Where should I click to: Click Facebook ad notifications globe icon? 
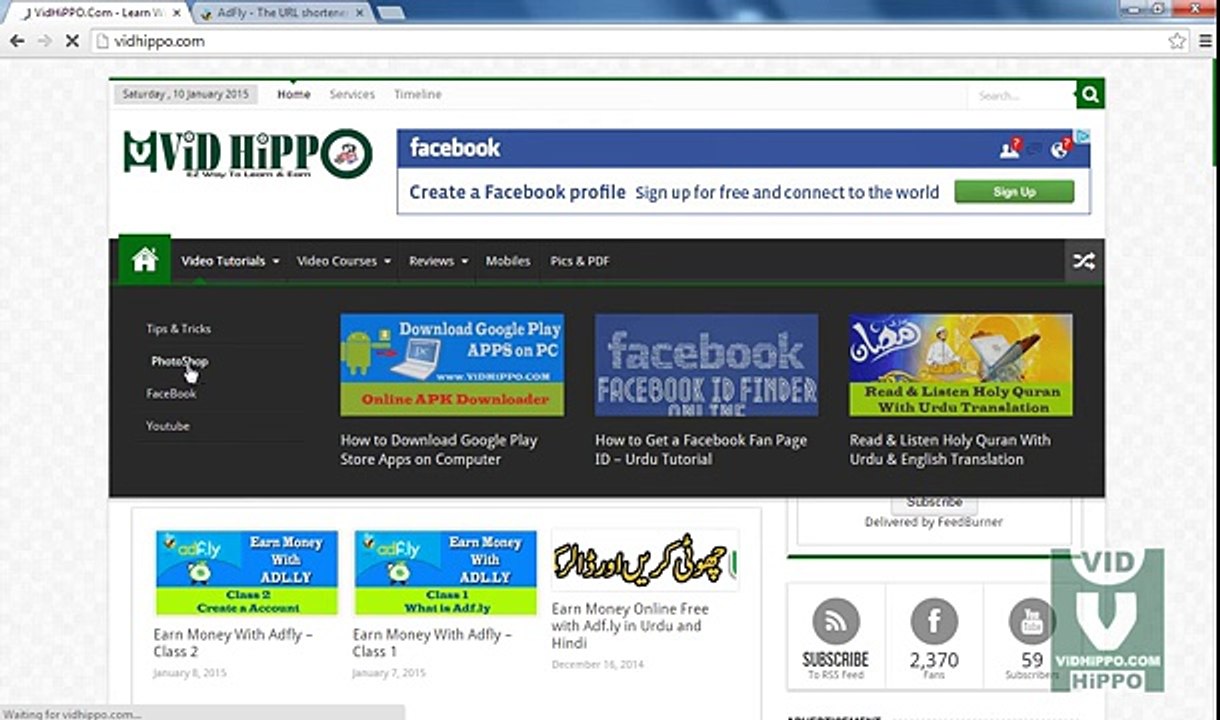tap(1061, 148)
